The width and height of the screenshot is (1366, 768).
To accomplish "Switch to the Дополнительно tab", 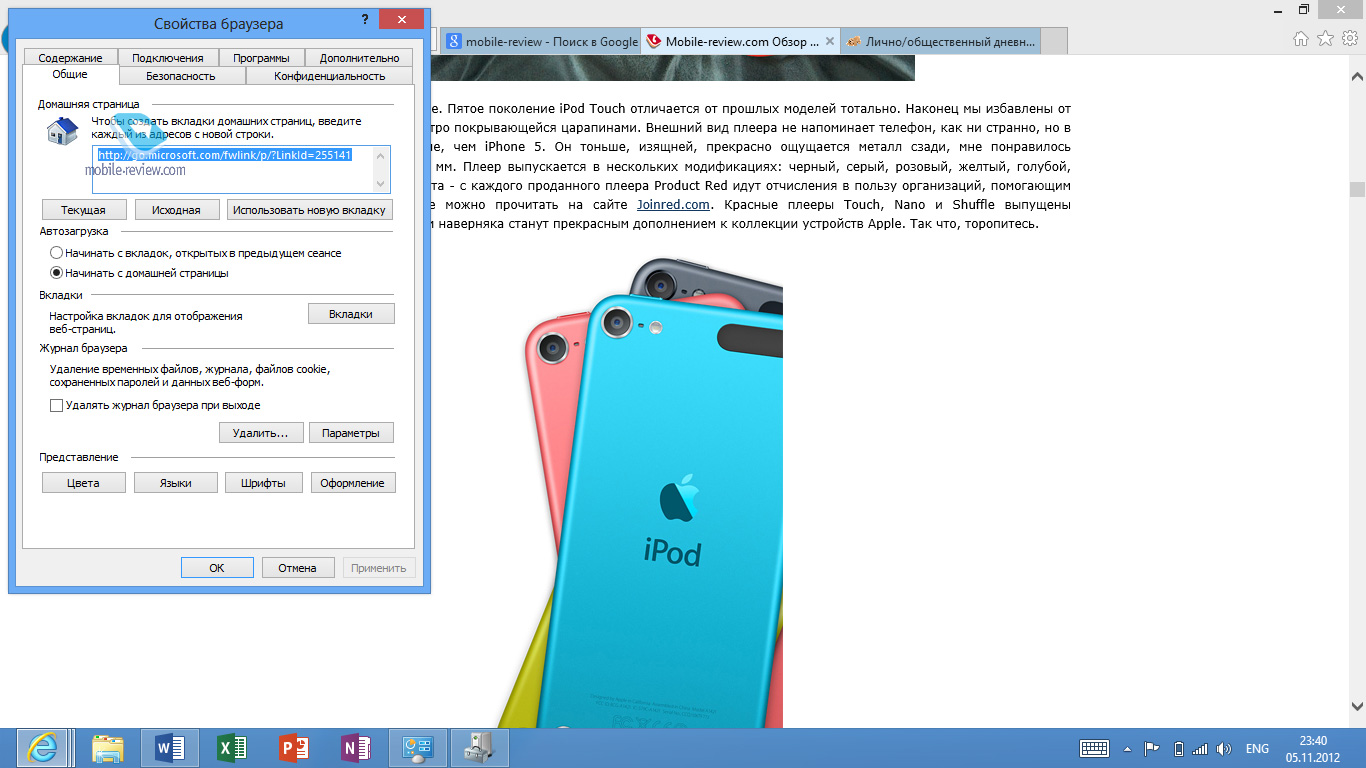I will point(360,58).
